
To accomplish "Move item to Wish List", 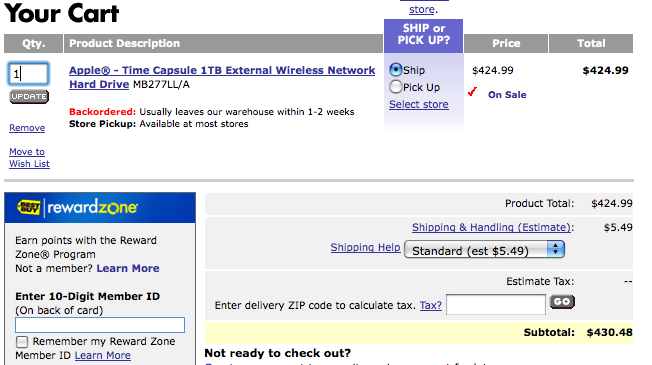I will click(29, 158).
